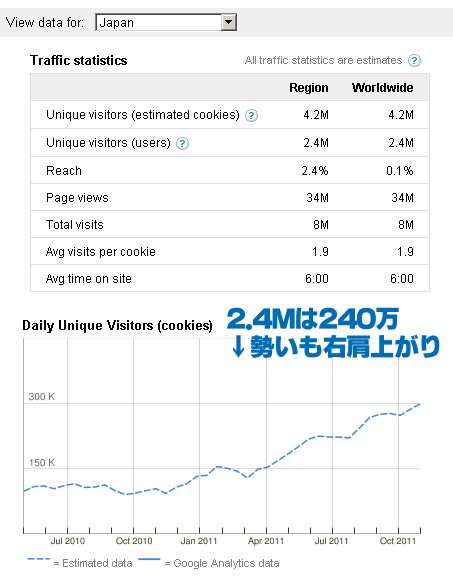Select the Oct 2011 axis marker
This screenshot has width=453, height=585.
pos(398,541)
